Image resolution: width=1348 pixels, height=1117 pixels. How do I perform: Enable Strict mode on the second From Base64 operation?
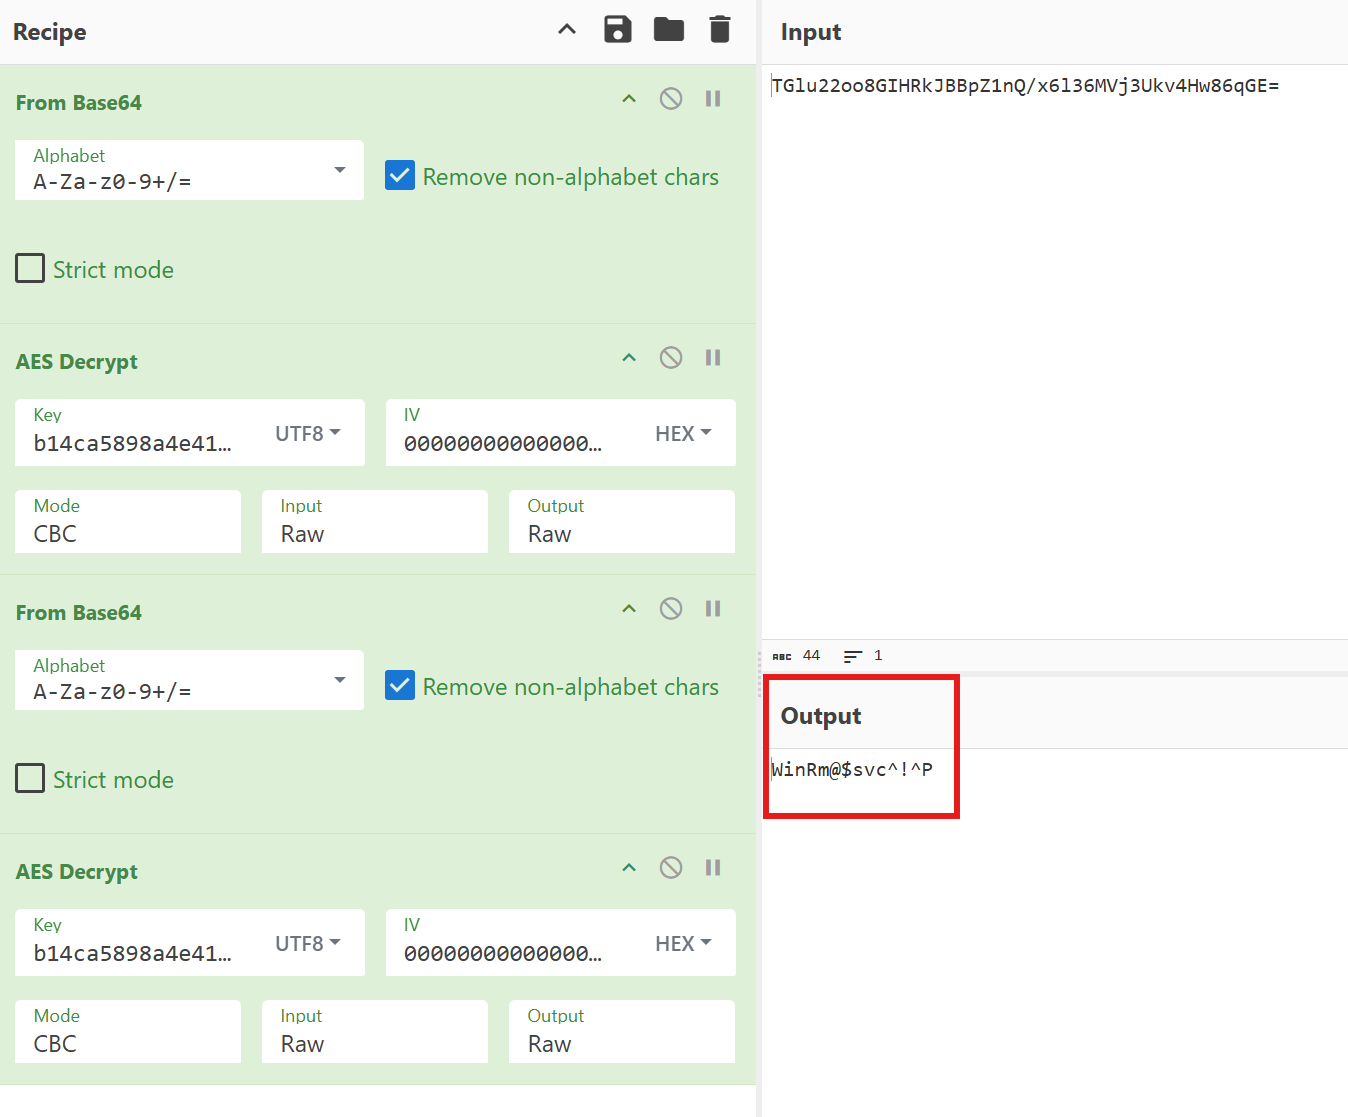click(30, 778)
